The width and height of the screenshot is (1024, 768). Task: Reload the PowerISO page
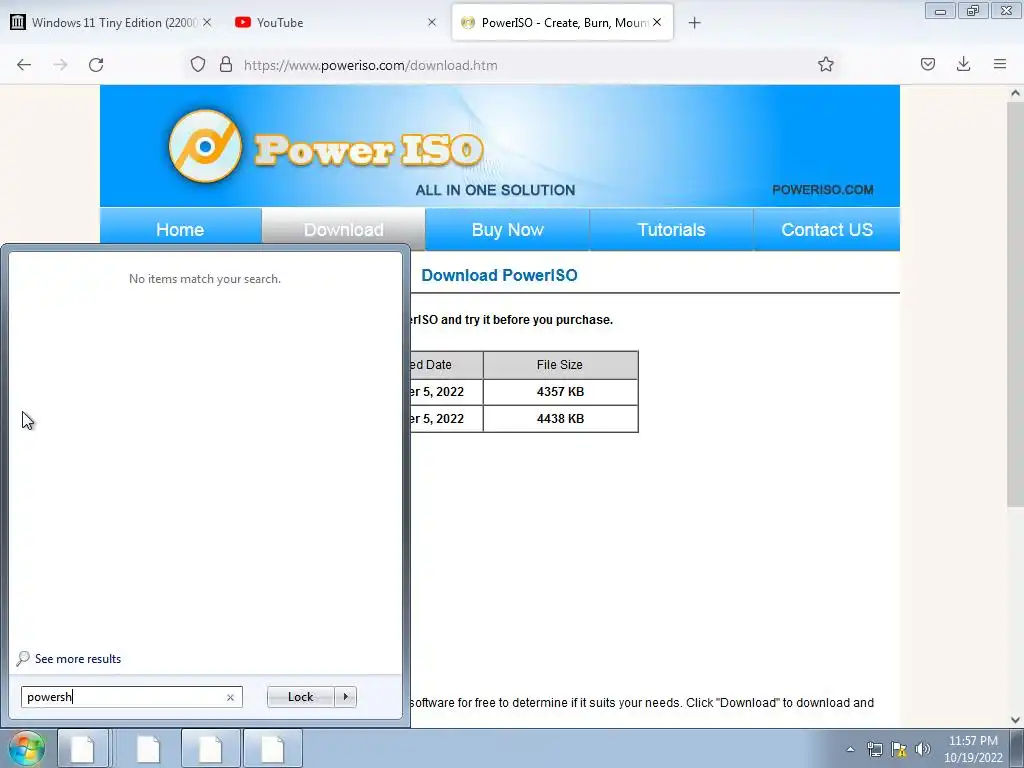point(96,65)
